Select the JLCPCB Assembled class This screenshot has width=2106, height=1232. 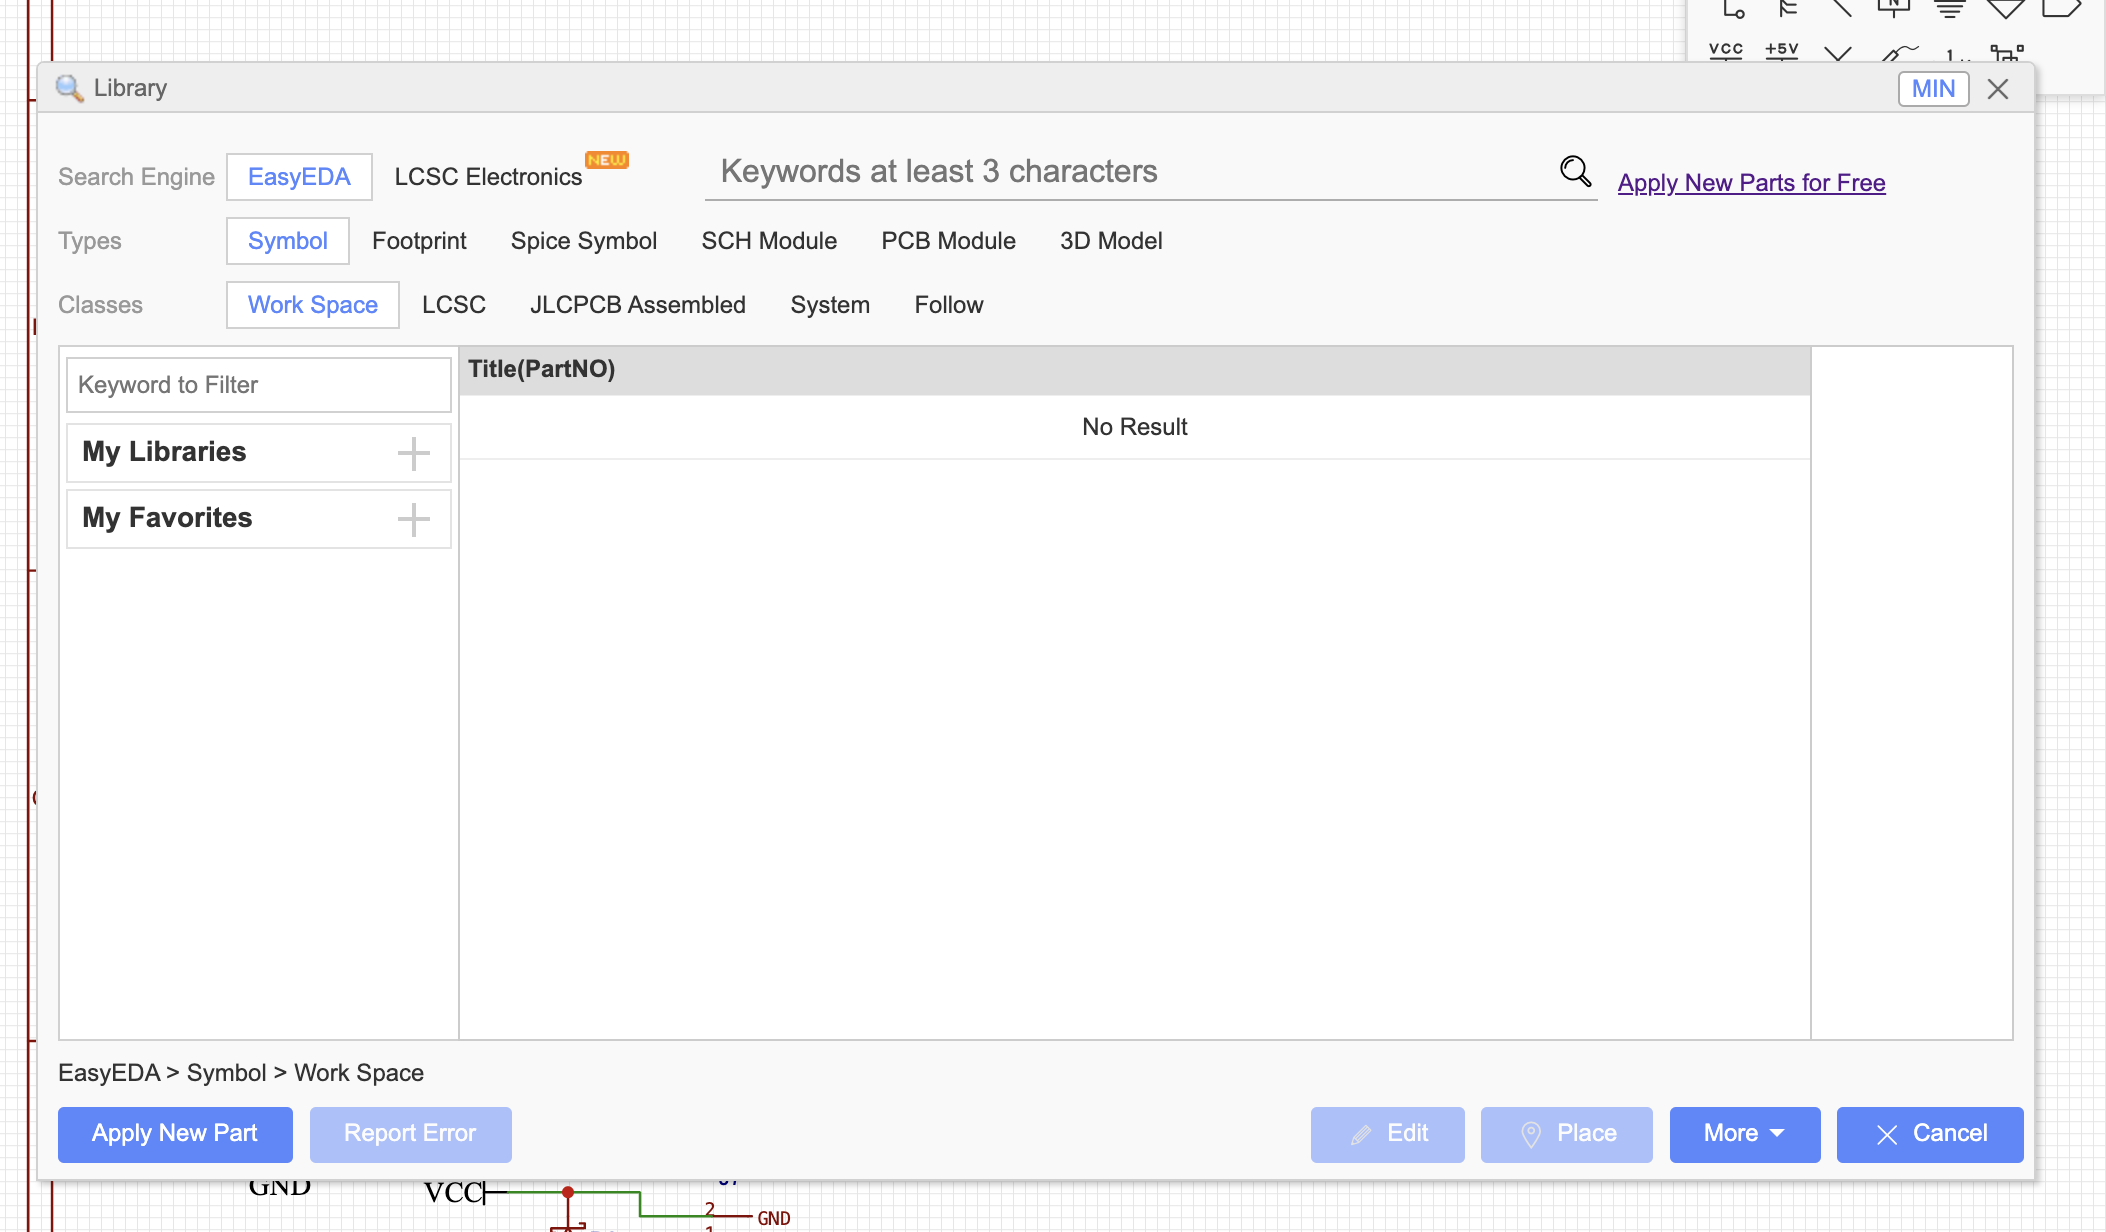(x=638, y=305)
